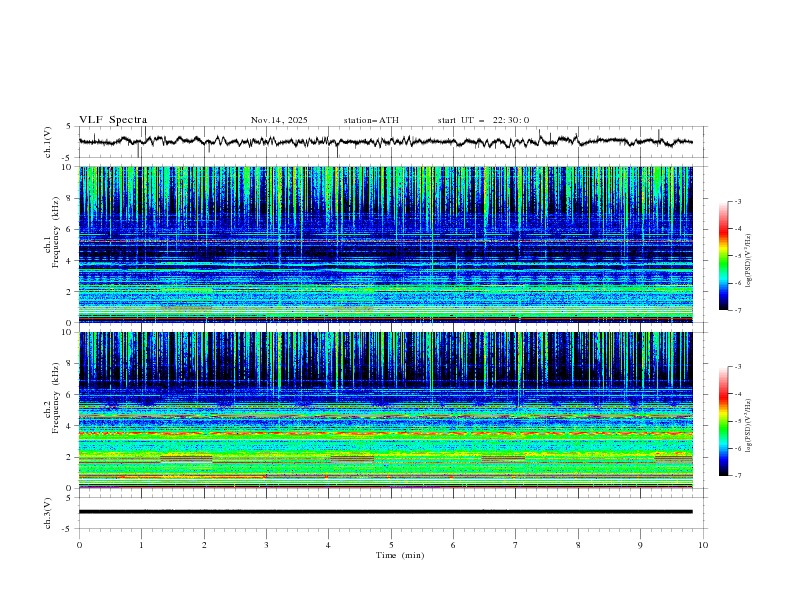This screenshot has width=792, height=612.
Task: Select the start UT 22:30:0 text
Action: pyautogui.click(x=483, y=120)
